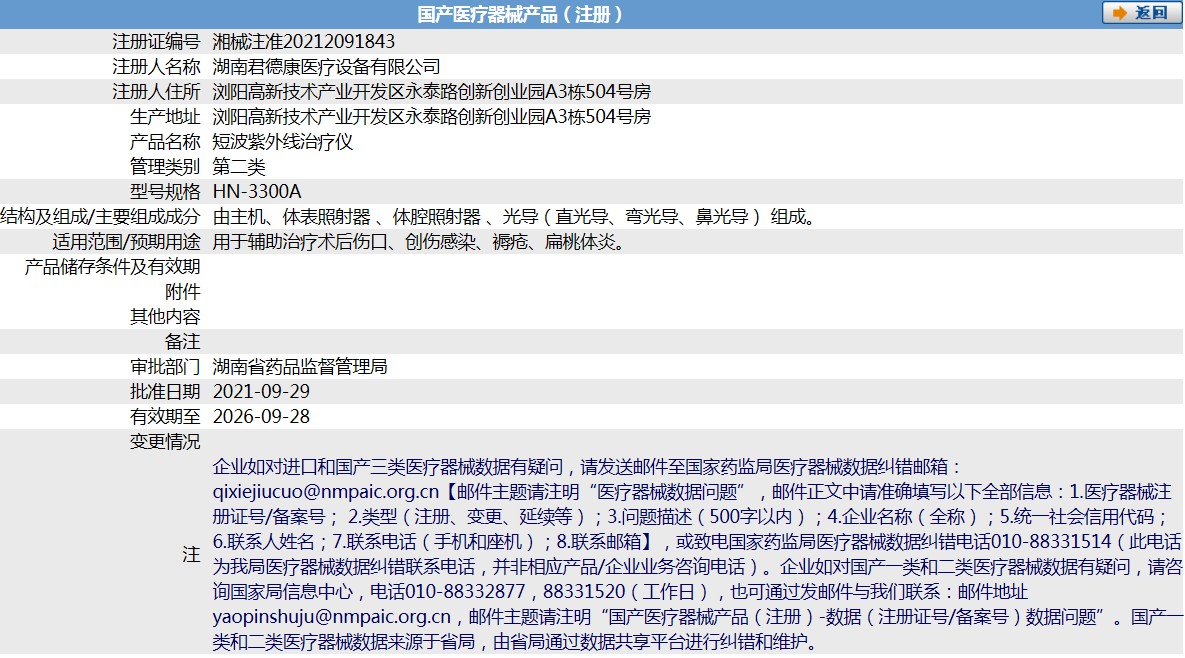Screen dimensions: 1185x658
Task: Select the 注册人住所 address value
Action: (x=432, y=91)
